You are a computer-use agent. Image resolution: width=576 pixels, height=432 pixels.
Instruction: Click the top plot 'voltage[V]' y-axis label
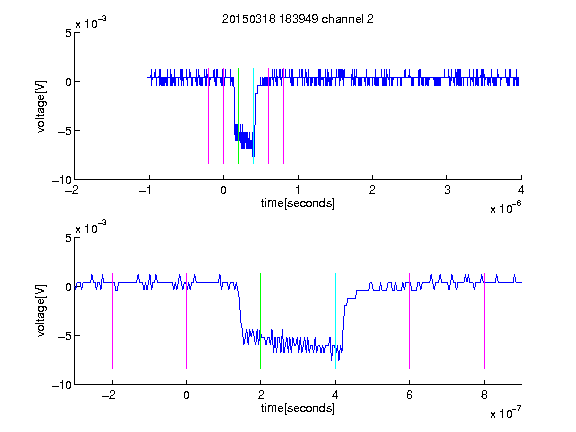[x=42, y=107]
